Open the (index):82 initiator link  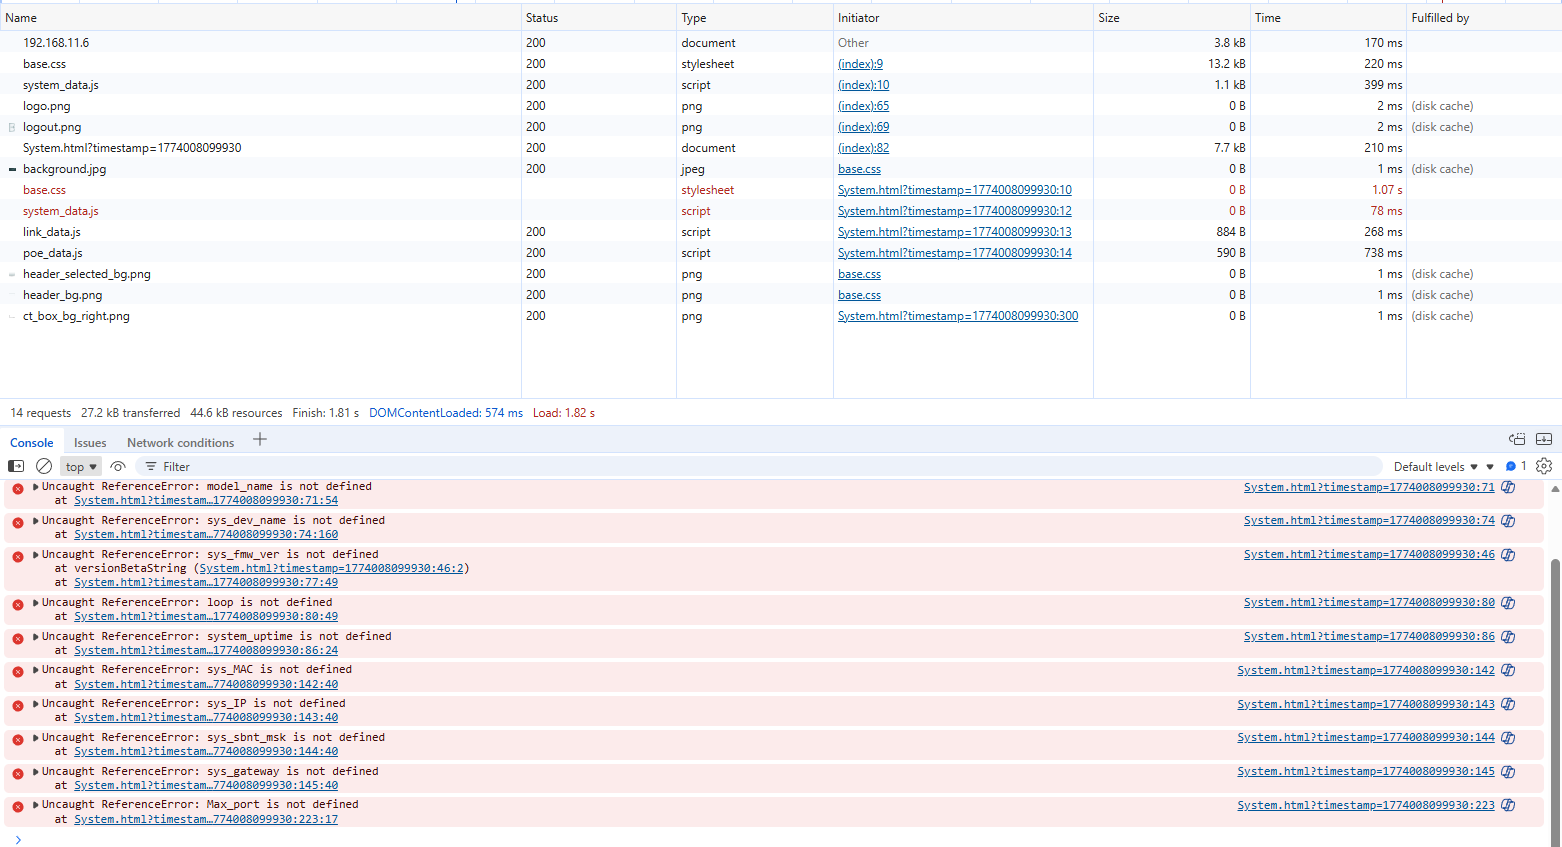pyautogui.click(x=863, y=148)
